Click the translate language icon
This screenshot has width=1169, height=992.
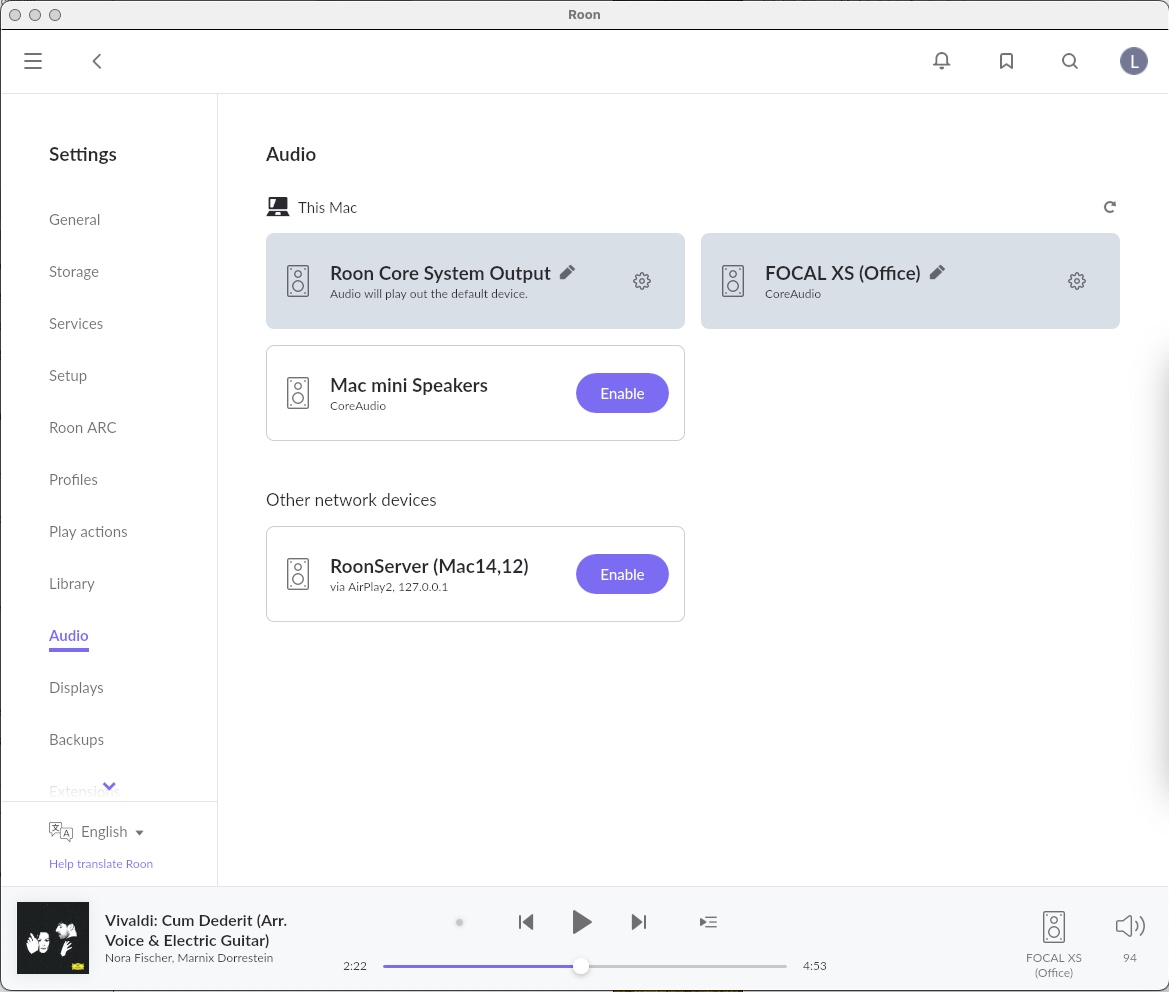pyautogui.click(x=60, y=831)
